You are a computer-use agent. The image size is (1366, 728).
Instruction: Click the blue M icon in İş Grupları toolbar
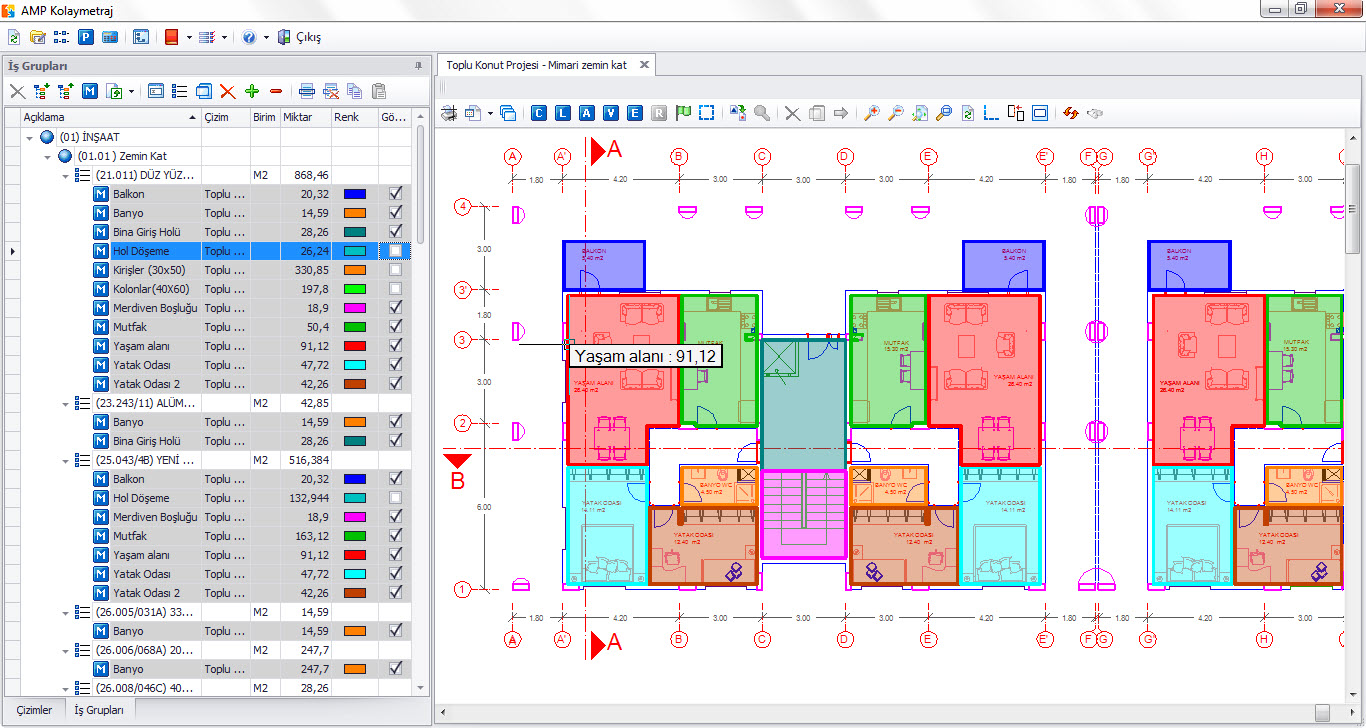pyautogui.click(x=90, y=91)
